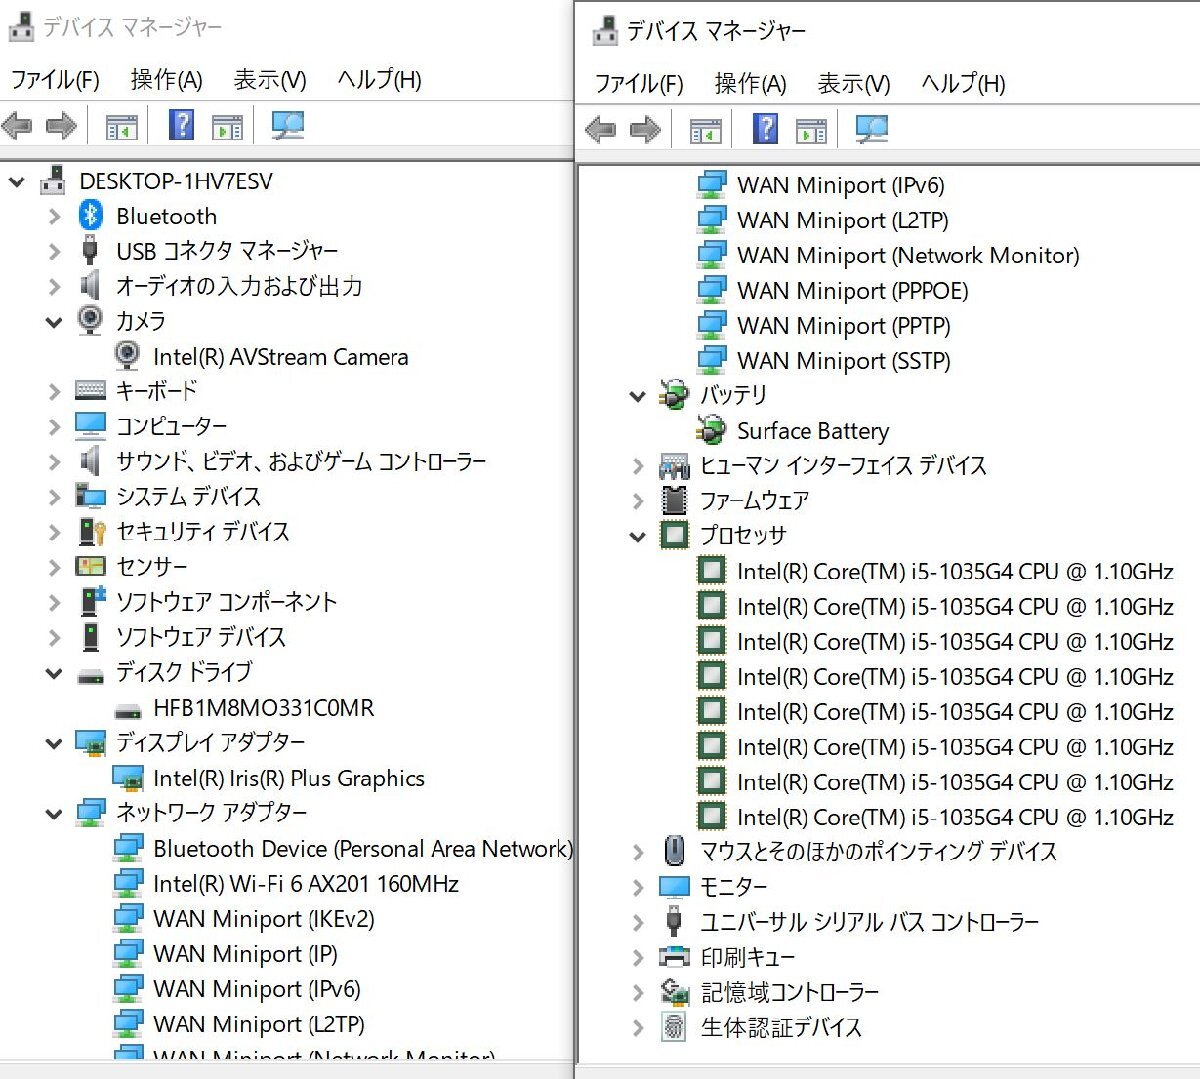This screenshot has width=1200, height=1079.
Task: Collapse the プロセッサ category
Action: (638, 536)
